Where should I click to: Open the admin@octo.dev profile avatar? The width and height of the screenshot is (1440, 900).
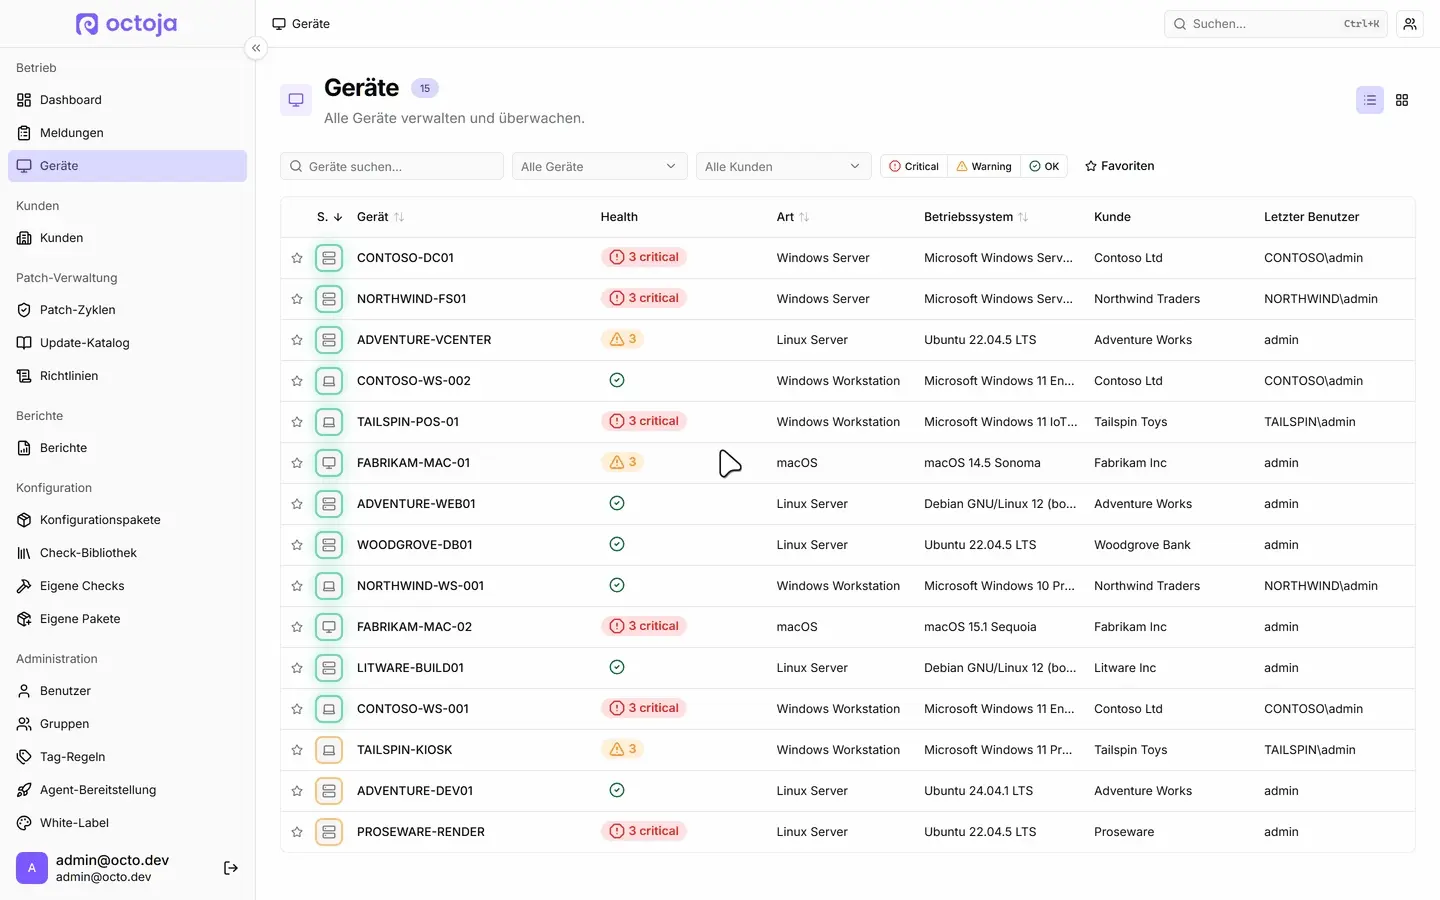click(x=32, y=868)
